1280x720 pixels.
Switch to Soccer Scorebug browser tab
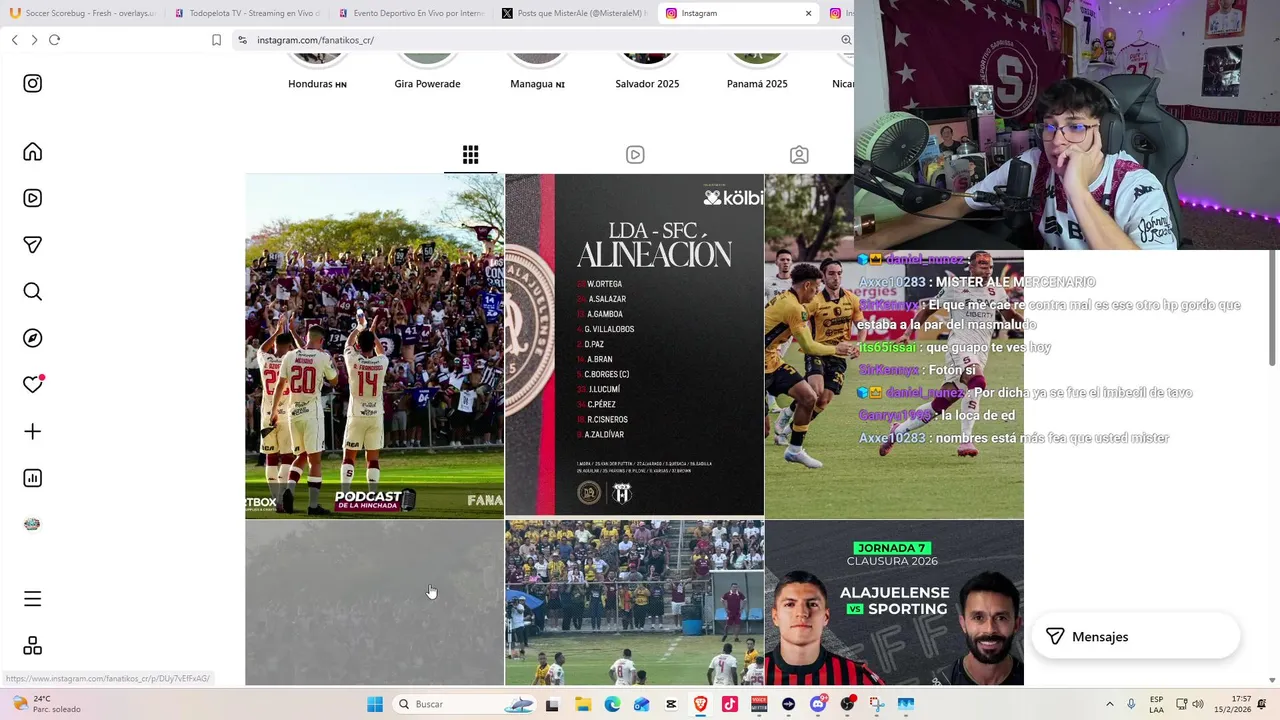(x=83, y=13)
